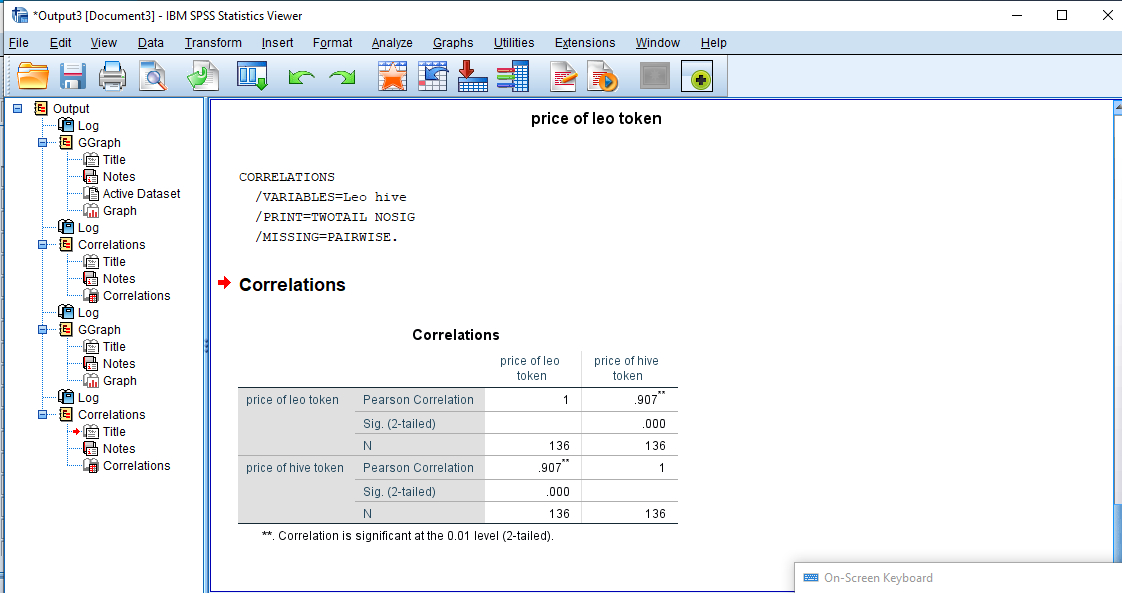Image resolution: width=1122 pixels, height=593 pixels.
Task: Print the output using the printer icon
Action: (112, 77)
